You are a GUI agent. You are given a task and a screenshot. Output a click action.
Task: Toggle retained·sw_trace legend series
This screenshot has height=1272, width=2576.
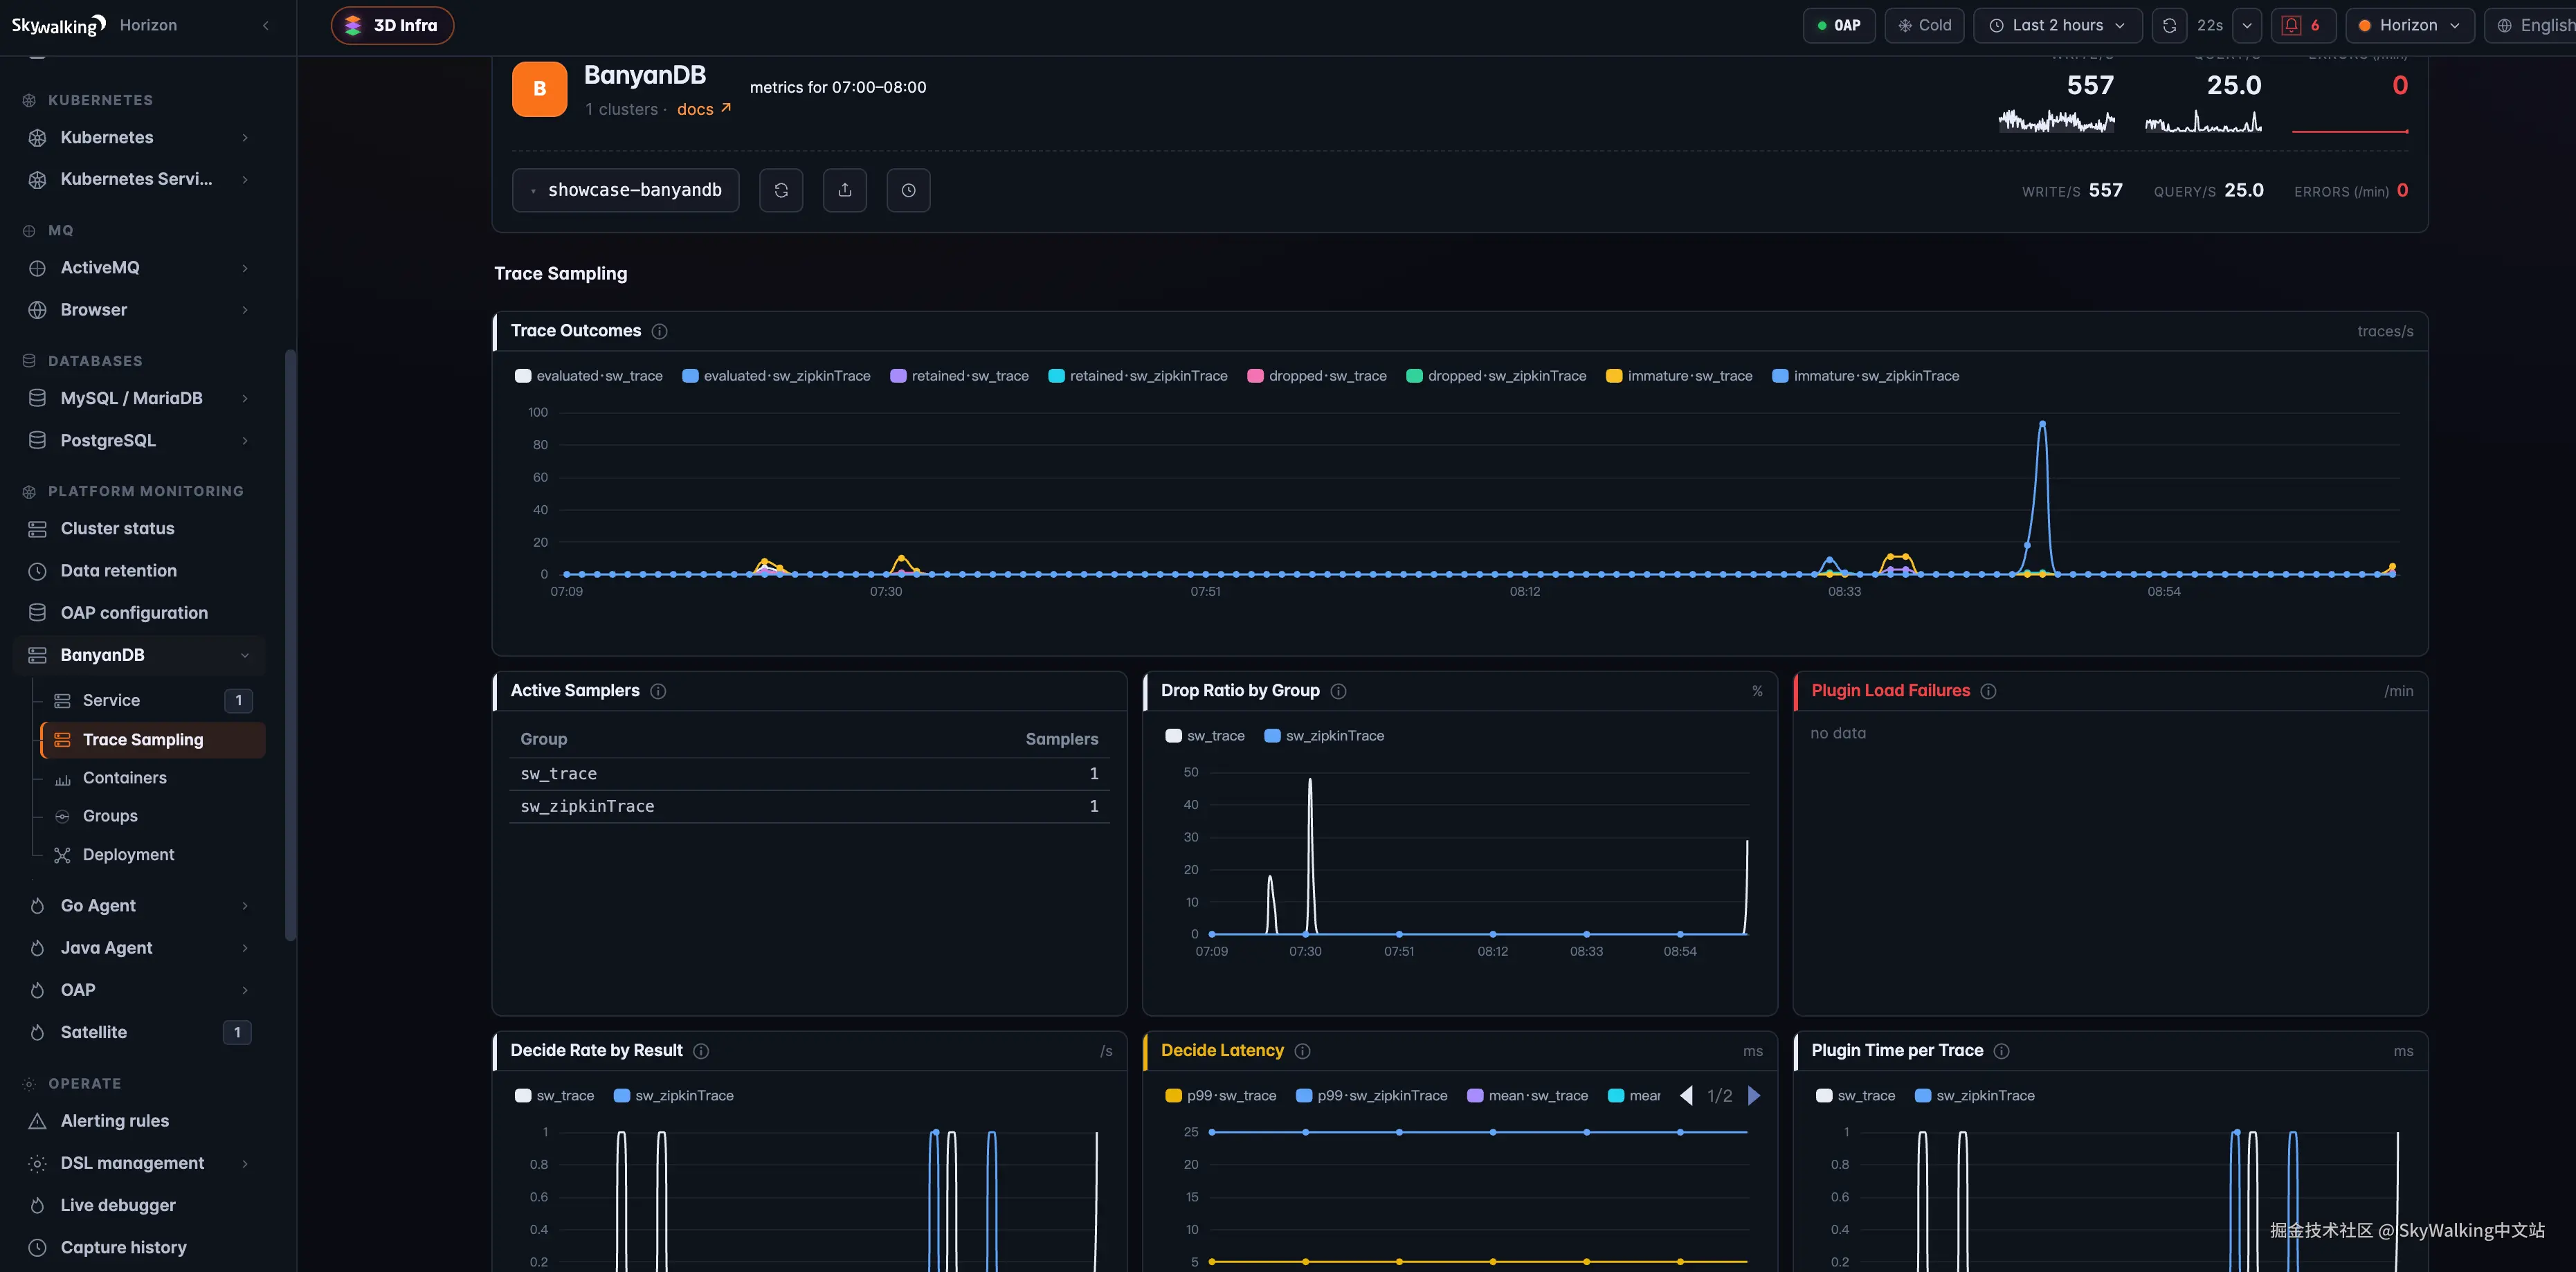pyautogui.click(x=959, y=376)
